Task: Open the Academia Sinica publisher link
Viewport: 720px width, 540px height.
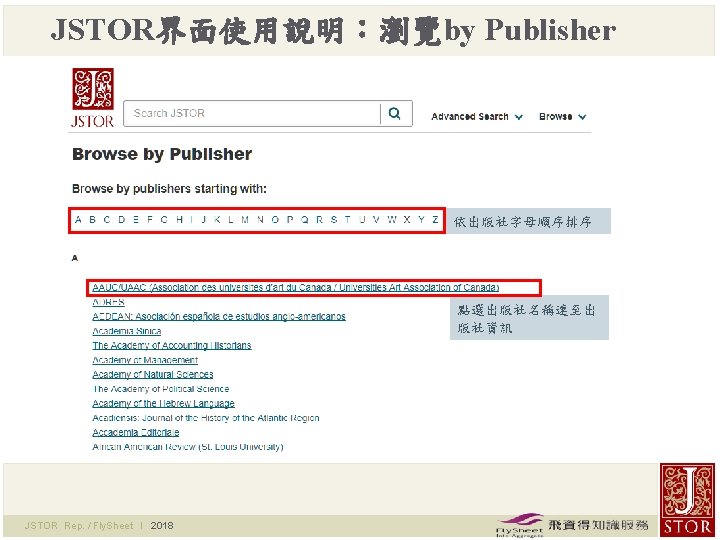Action: point(127,331)
